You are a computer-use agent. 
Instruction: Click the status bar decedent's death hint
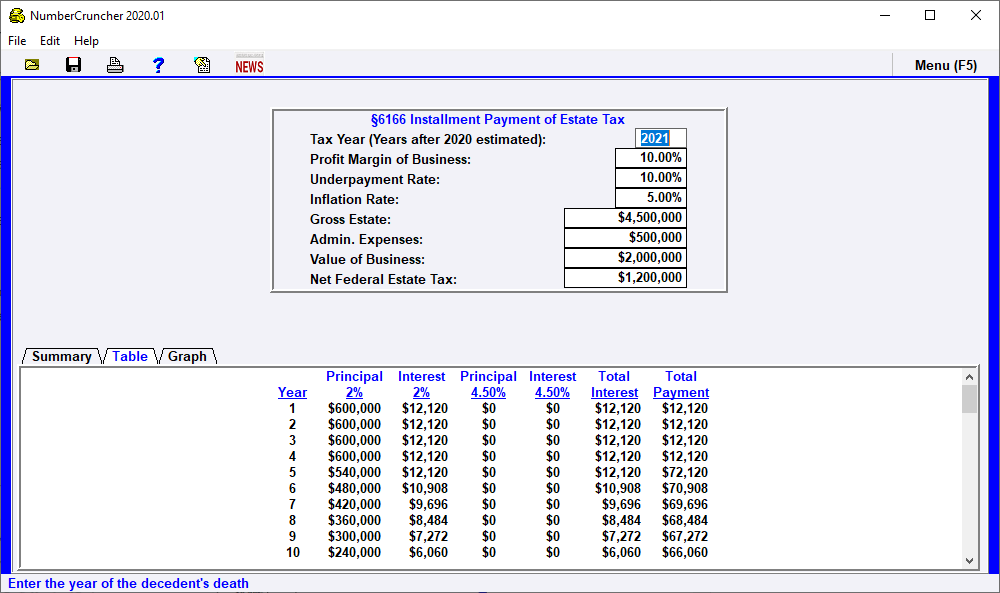pos(128,583)
